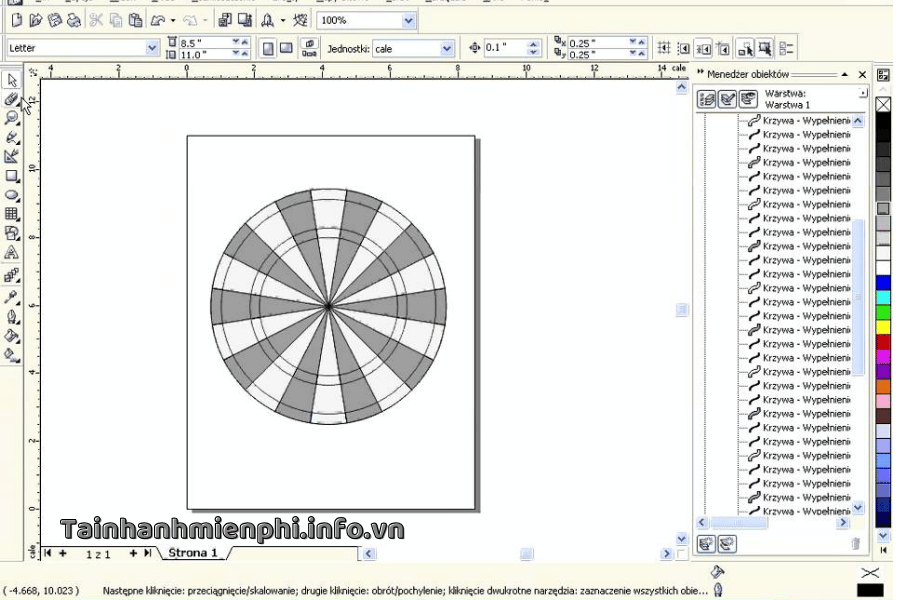Open the zoom level 100% dropdown
The image size is (900, 600).
point(408,20)
